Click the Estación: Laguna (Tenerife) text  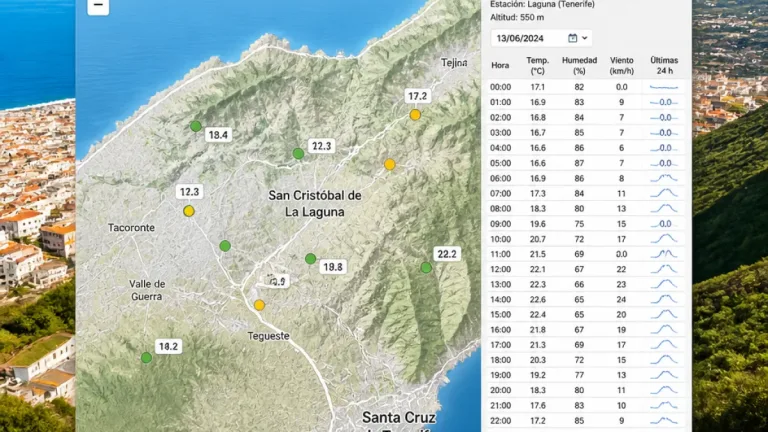542,4
